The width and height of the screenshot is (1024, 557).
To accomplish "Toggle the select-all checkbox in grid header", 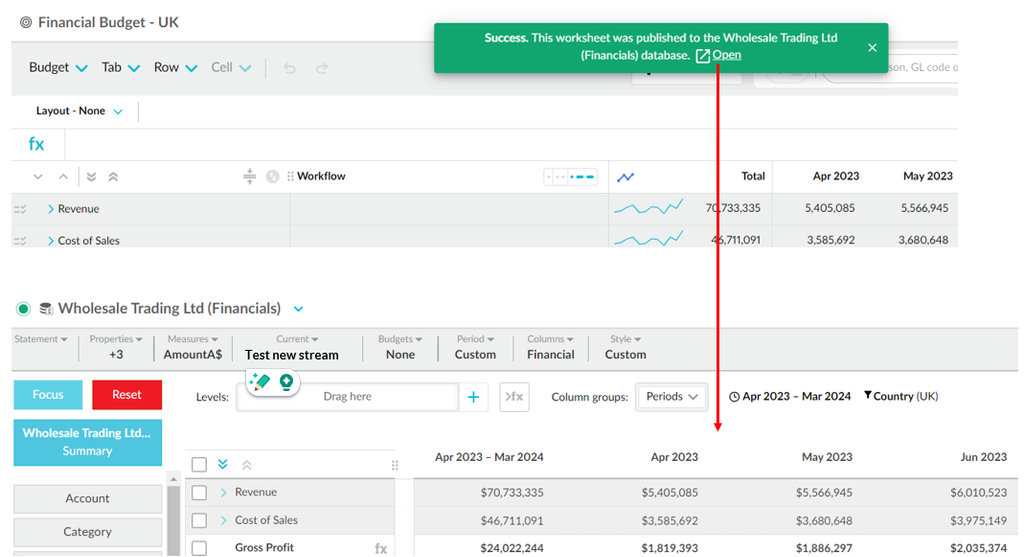I will pyautogui.click(x=199, y=465).
